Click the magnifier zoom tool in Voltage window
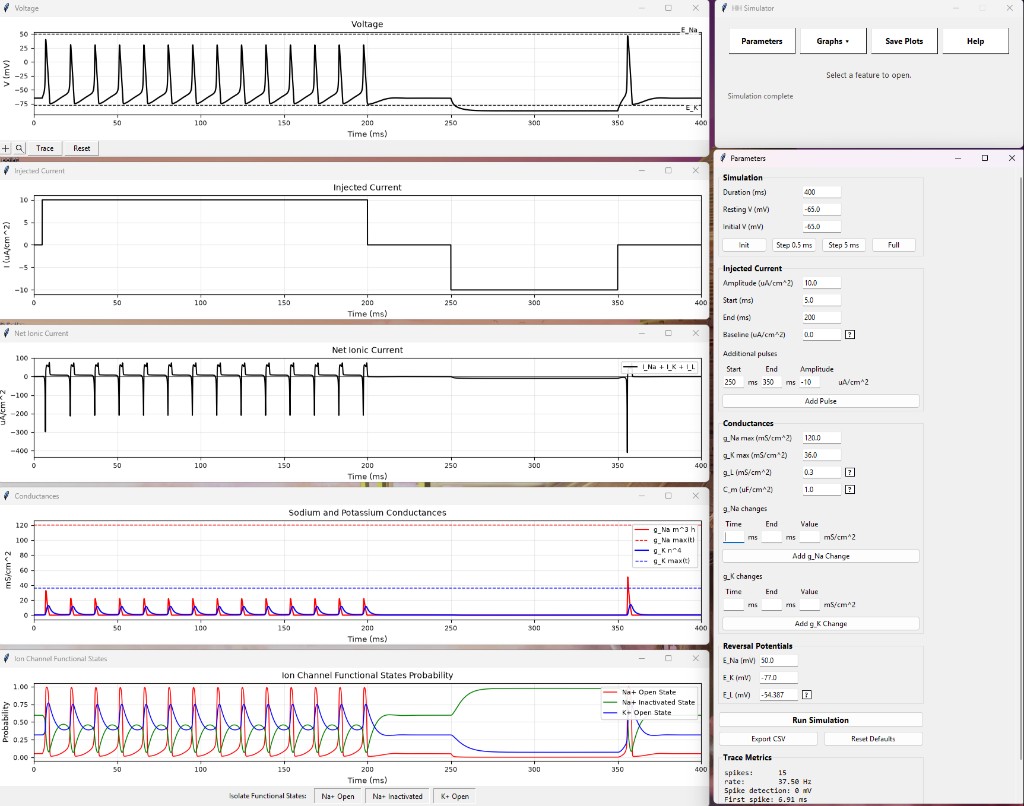The width and height of the screenshot is (1024, 806). point(20,148)
